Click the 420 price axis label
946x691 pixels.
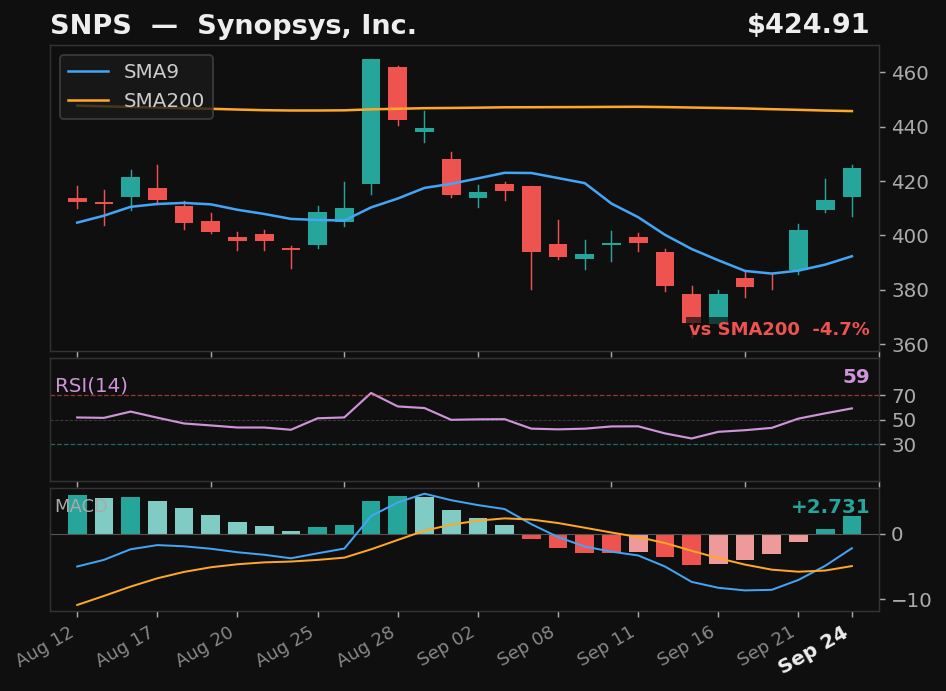(x=912, y=182)
